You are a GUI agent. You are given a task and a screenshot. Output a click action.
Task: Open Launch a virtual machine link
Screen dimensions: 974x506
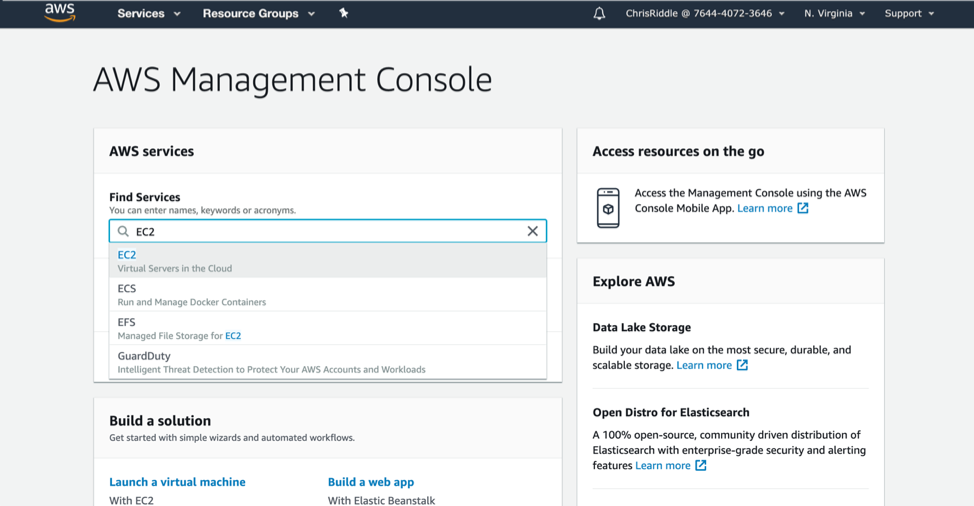(x=177, y=482)
